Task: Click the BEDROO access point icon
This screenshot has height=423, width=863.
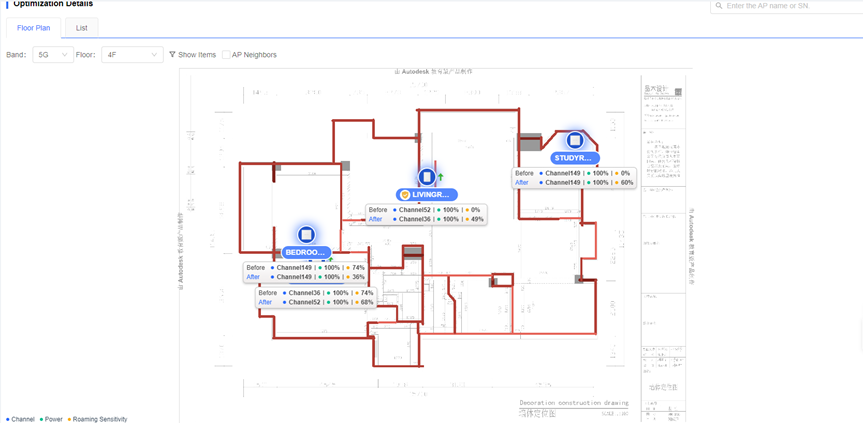Action: click(306, 234)
